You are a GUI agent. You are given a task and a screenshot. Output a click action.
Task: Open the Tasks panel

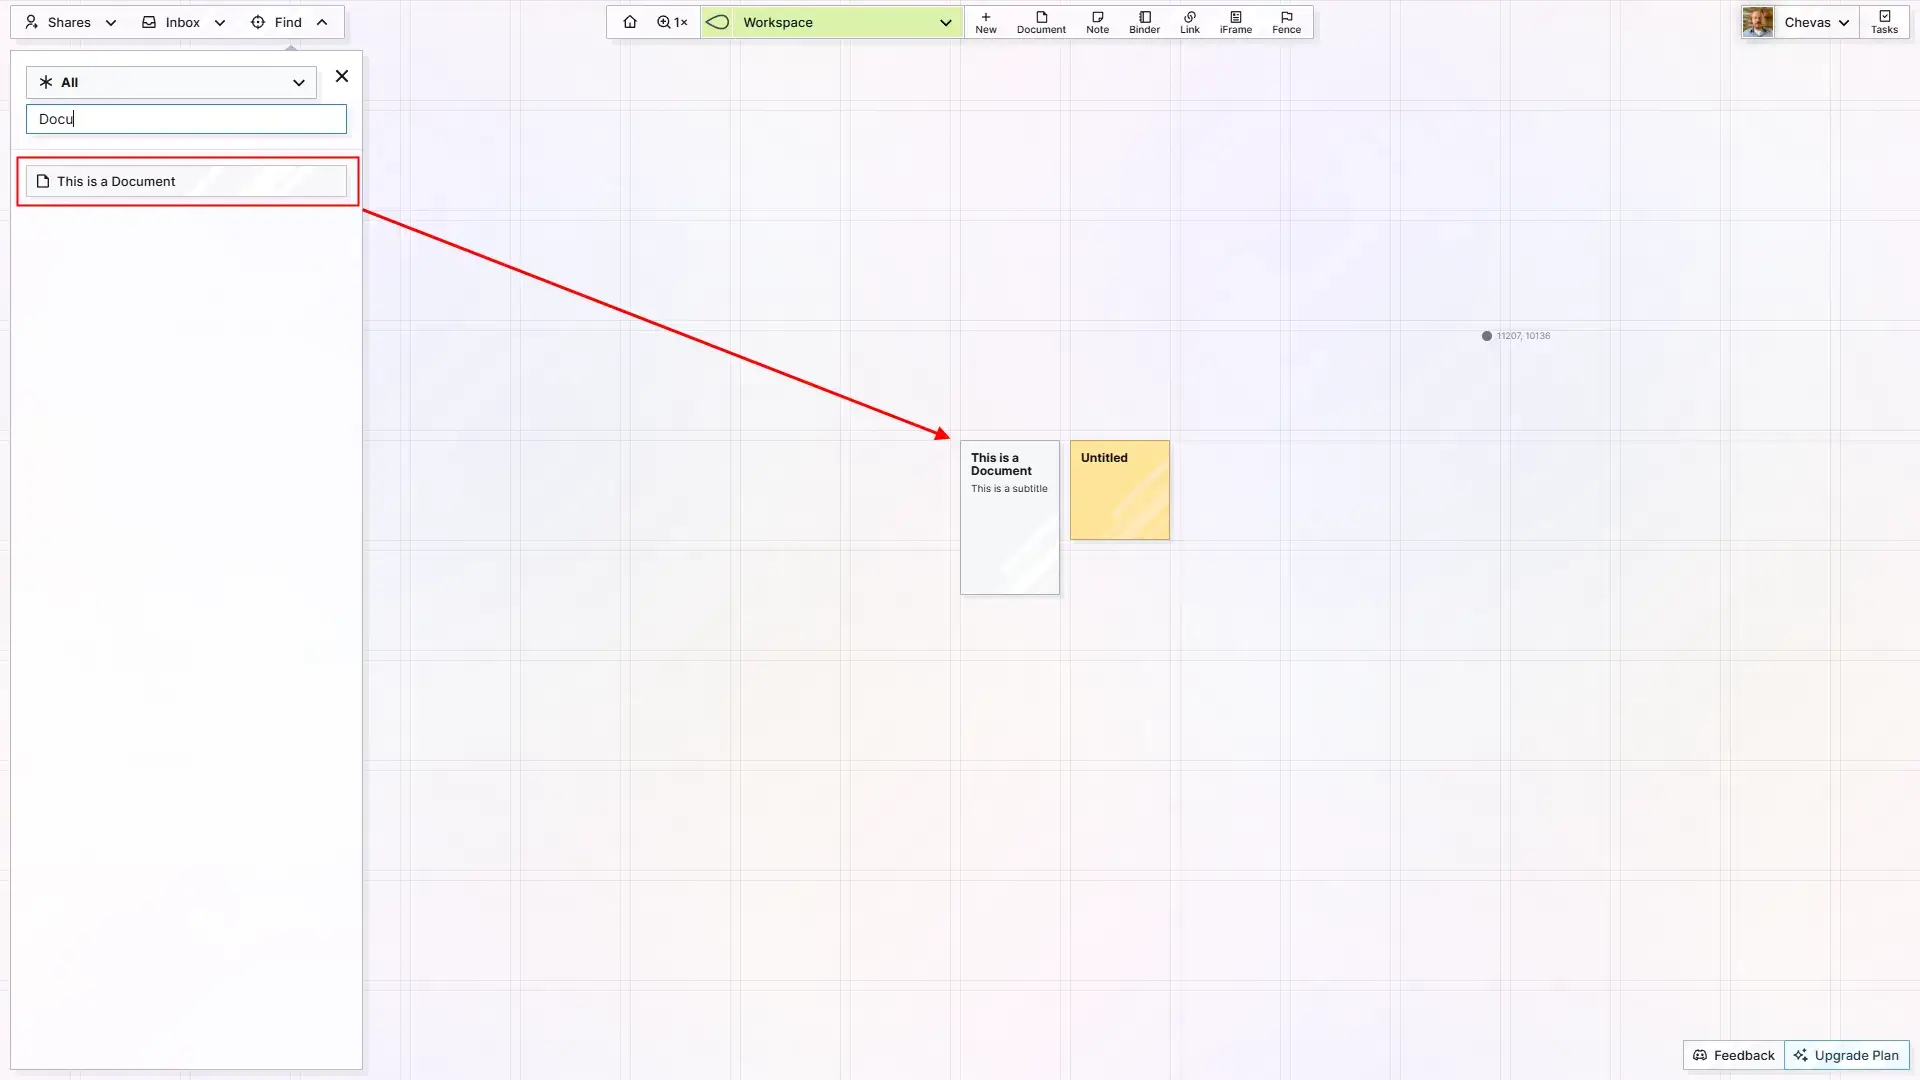tap(1885, 21)
